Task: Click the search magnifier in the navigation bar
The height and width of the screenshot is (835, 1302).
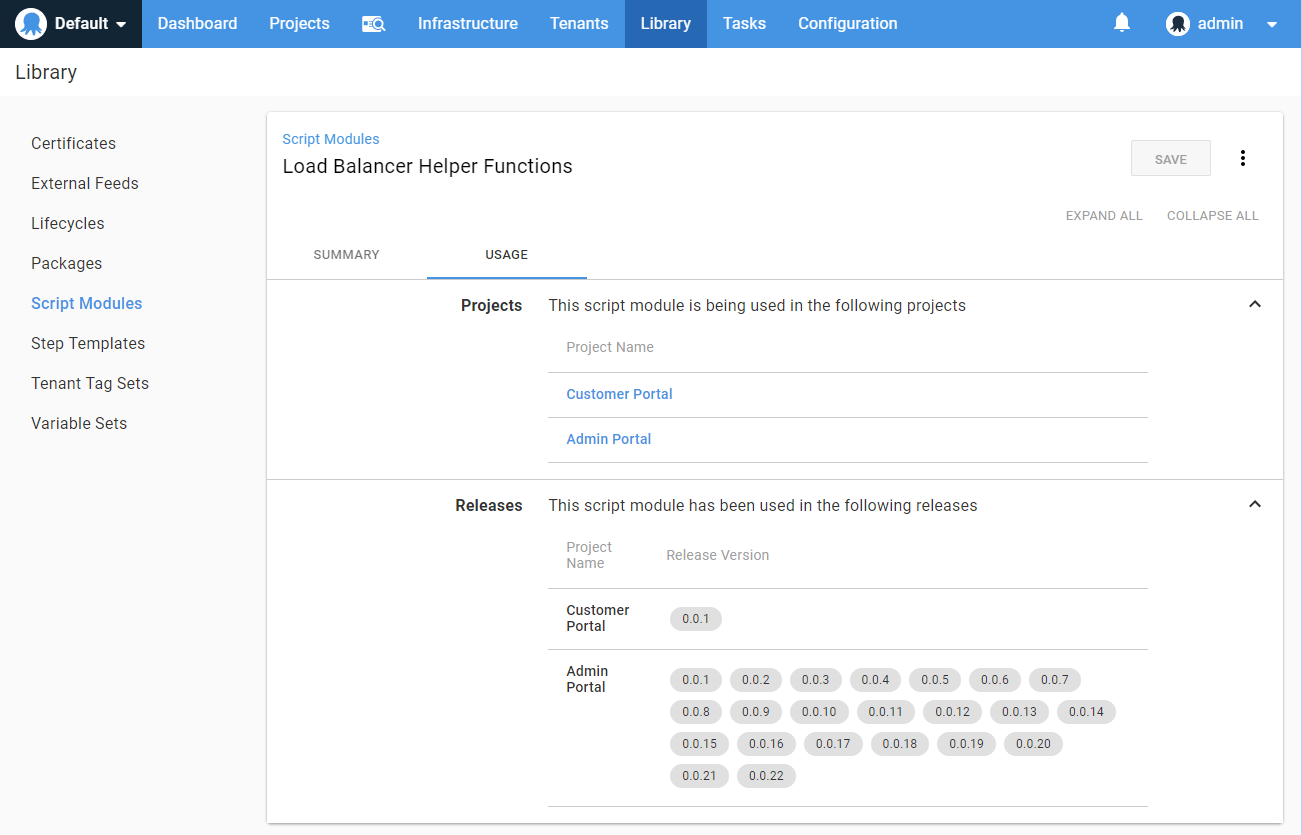Action: [x=373, y=23]
